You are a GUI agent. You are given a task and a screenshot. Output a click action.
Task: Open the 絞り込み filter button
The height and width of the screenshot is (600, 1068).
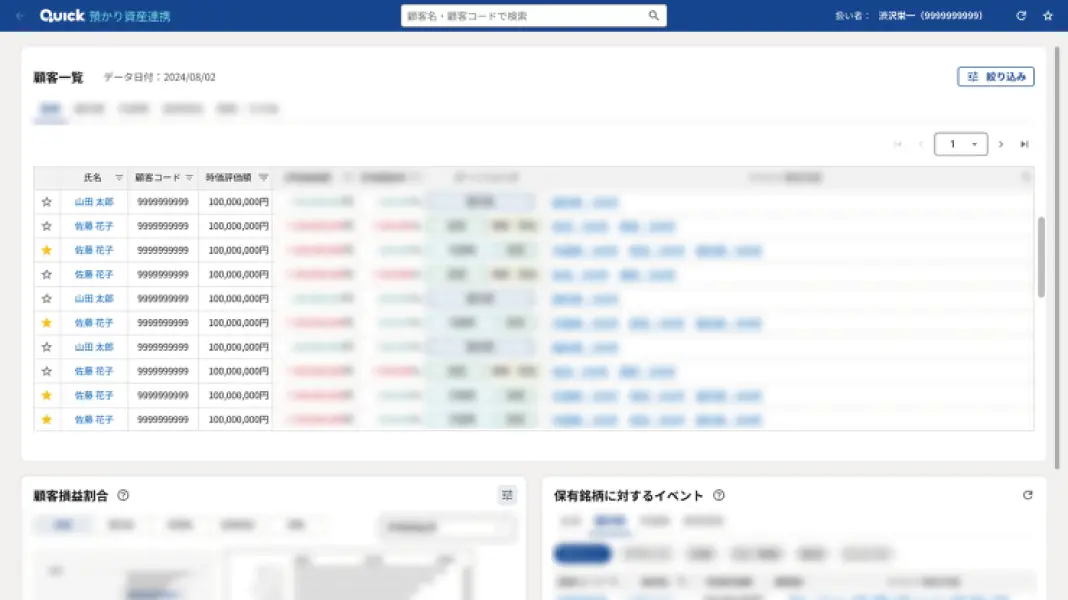pos(996,77)
